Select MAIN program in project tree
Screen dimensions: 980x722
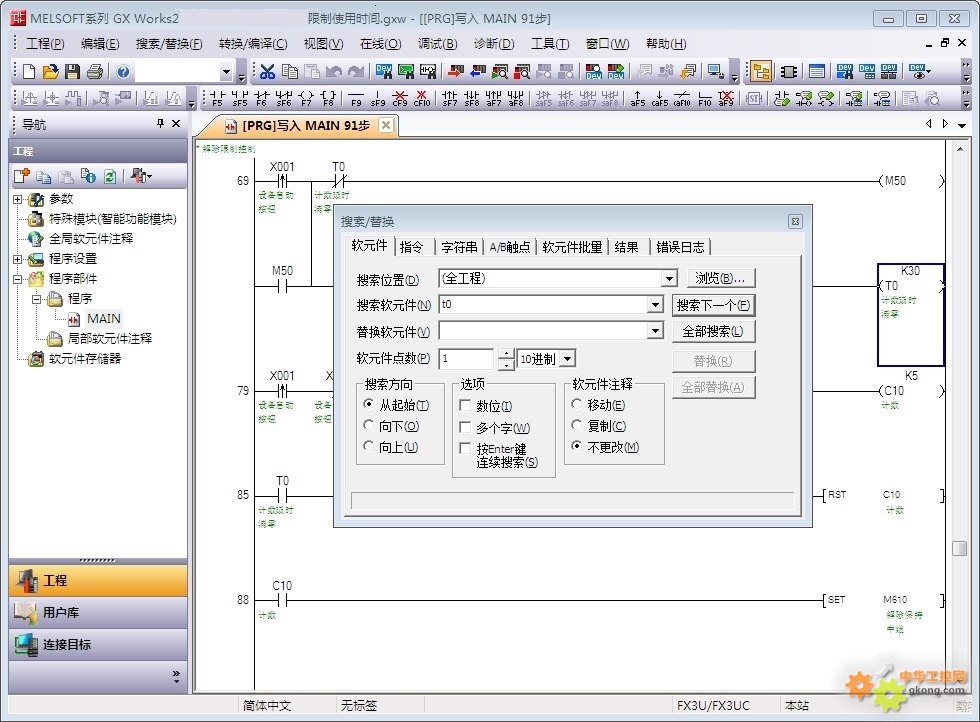104,319
